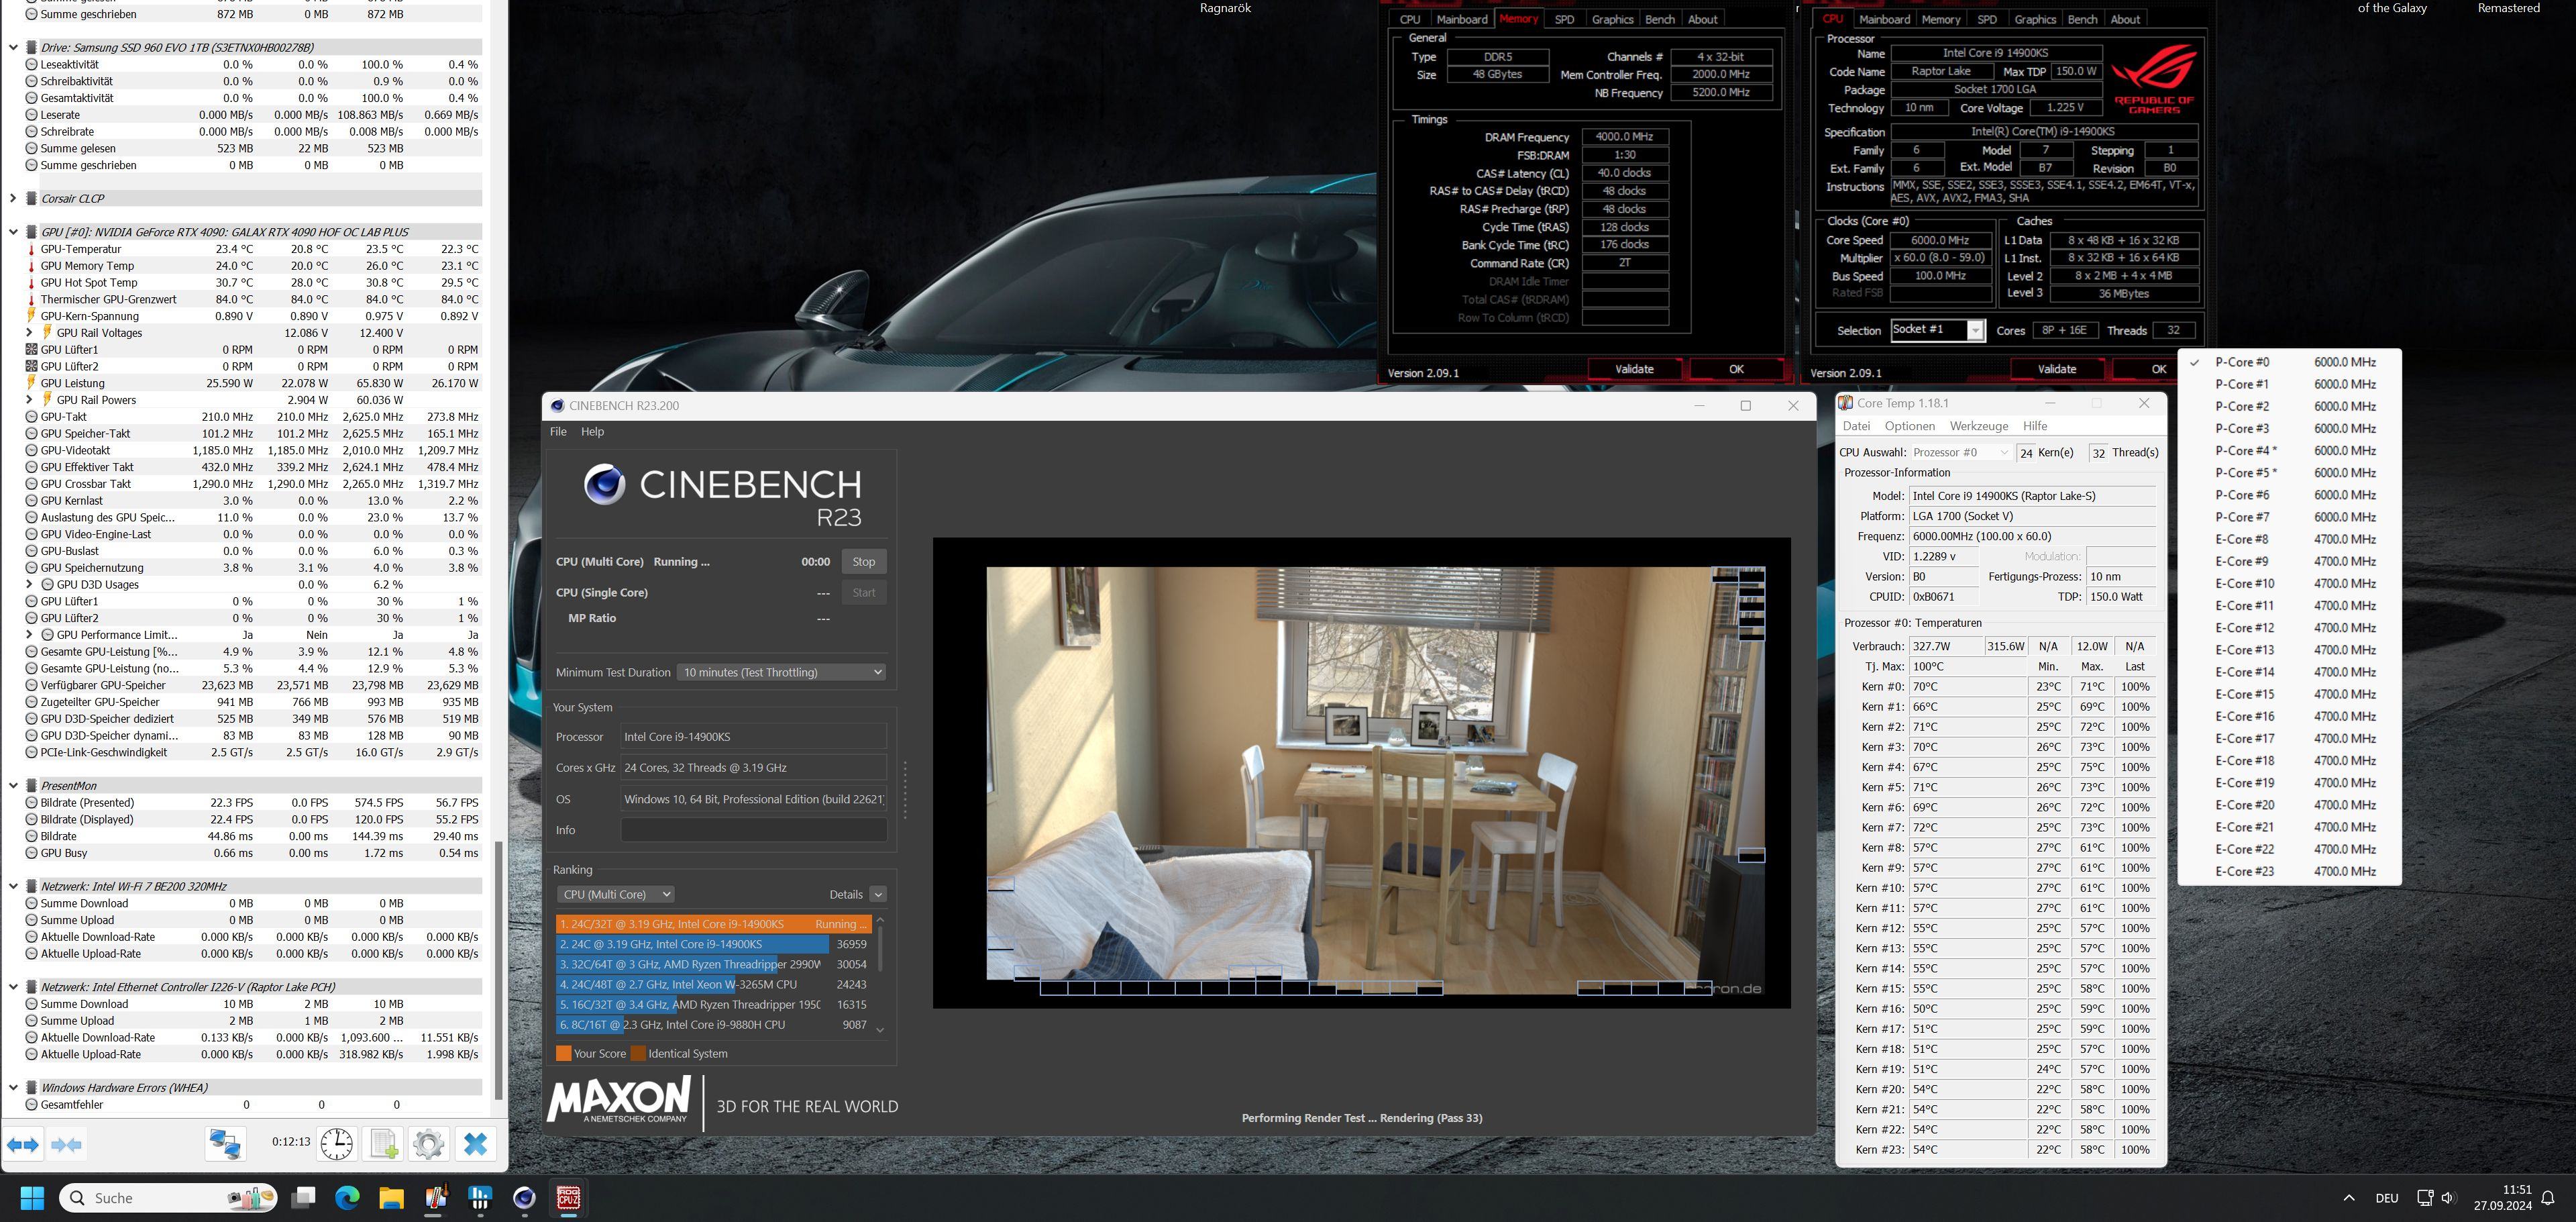This screenshot has width=2576, height=1222.
Task: Open Core Temp Werkzeuge menu
Action: (x=1978, y=426)
